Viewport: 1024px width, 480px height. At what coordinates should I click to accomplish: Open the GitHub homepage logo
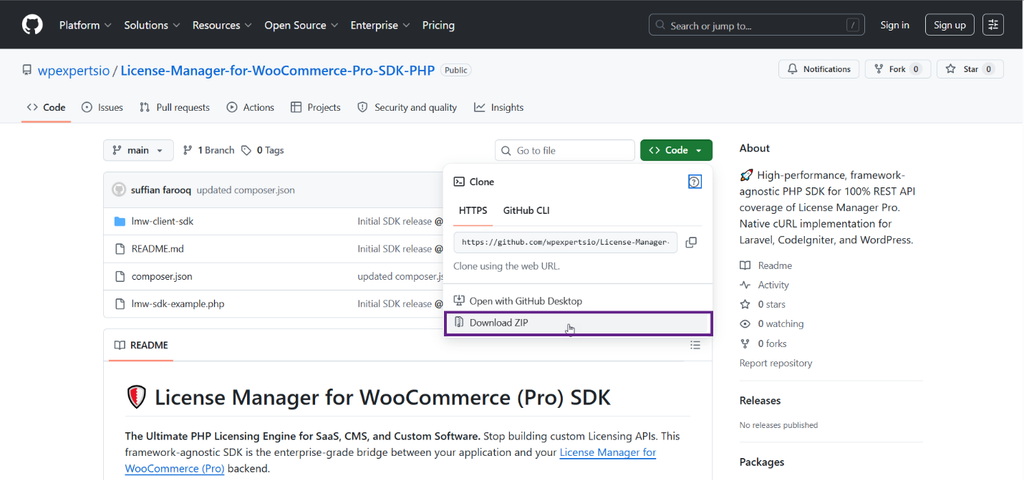32,25
